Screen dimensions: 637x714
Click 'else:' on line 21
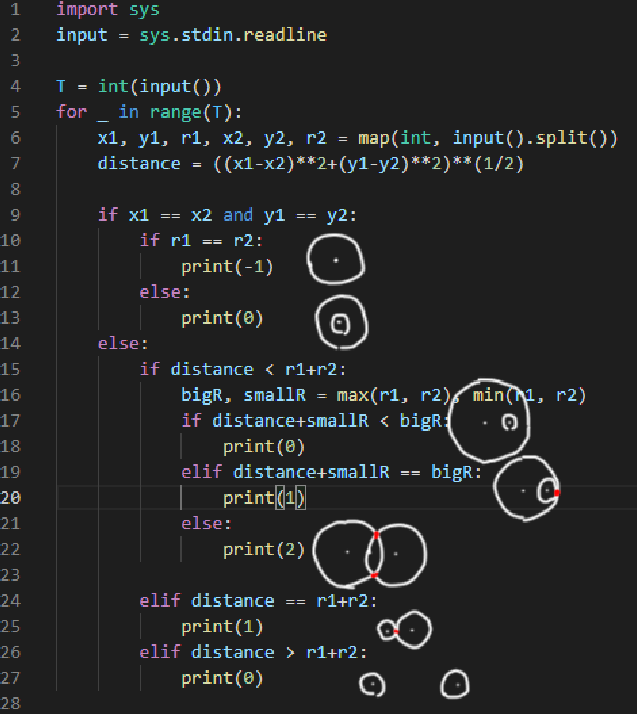[206, 524]
